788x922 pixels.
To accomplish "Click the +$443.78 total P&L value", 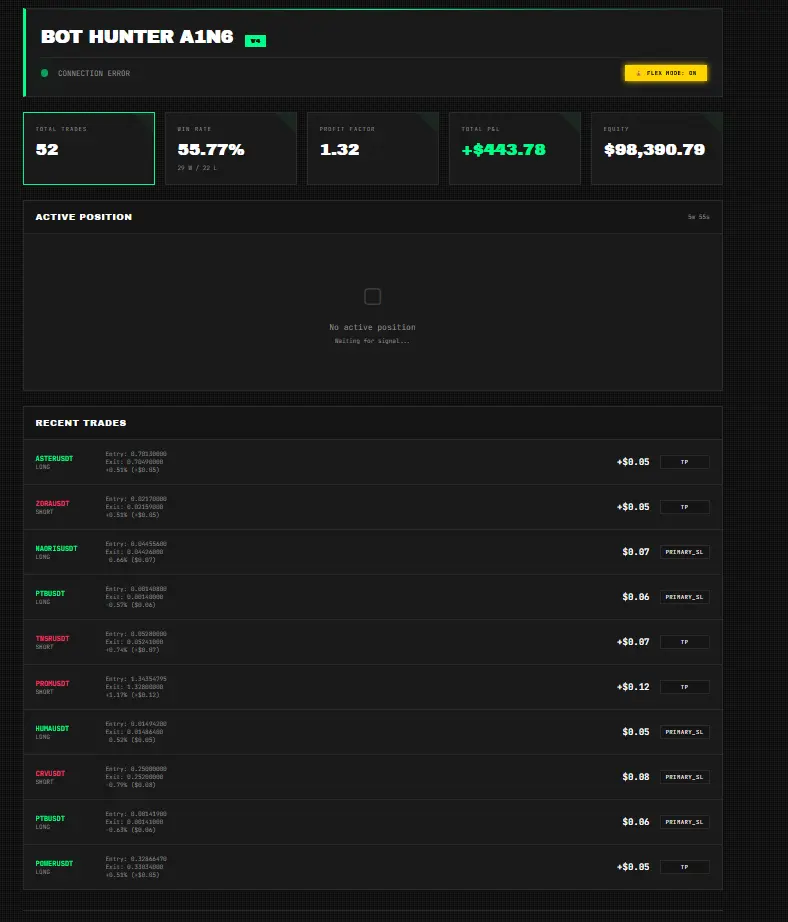I will click(503, 149).
